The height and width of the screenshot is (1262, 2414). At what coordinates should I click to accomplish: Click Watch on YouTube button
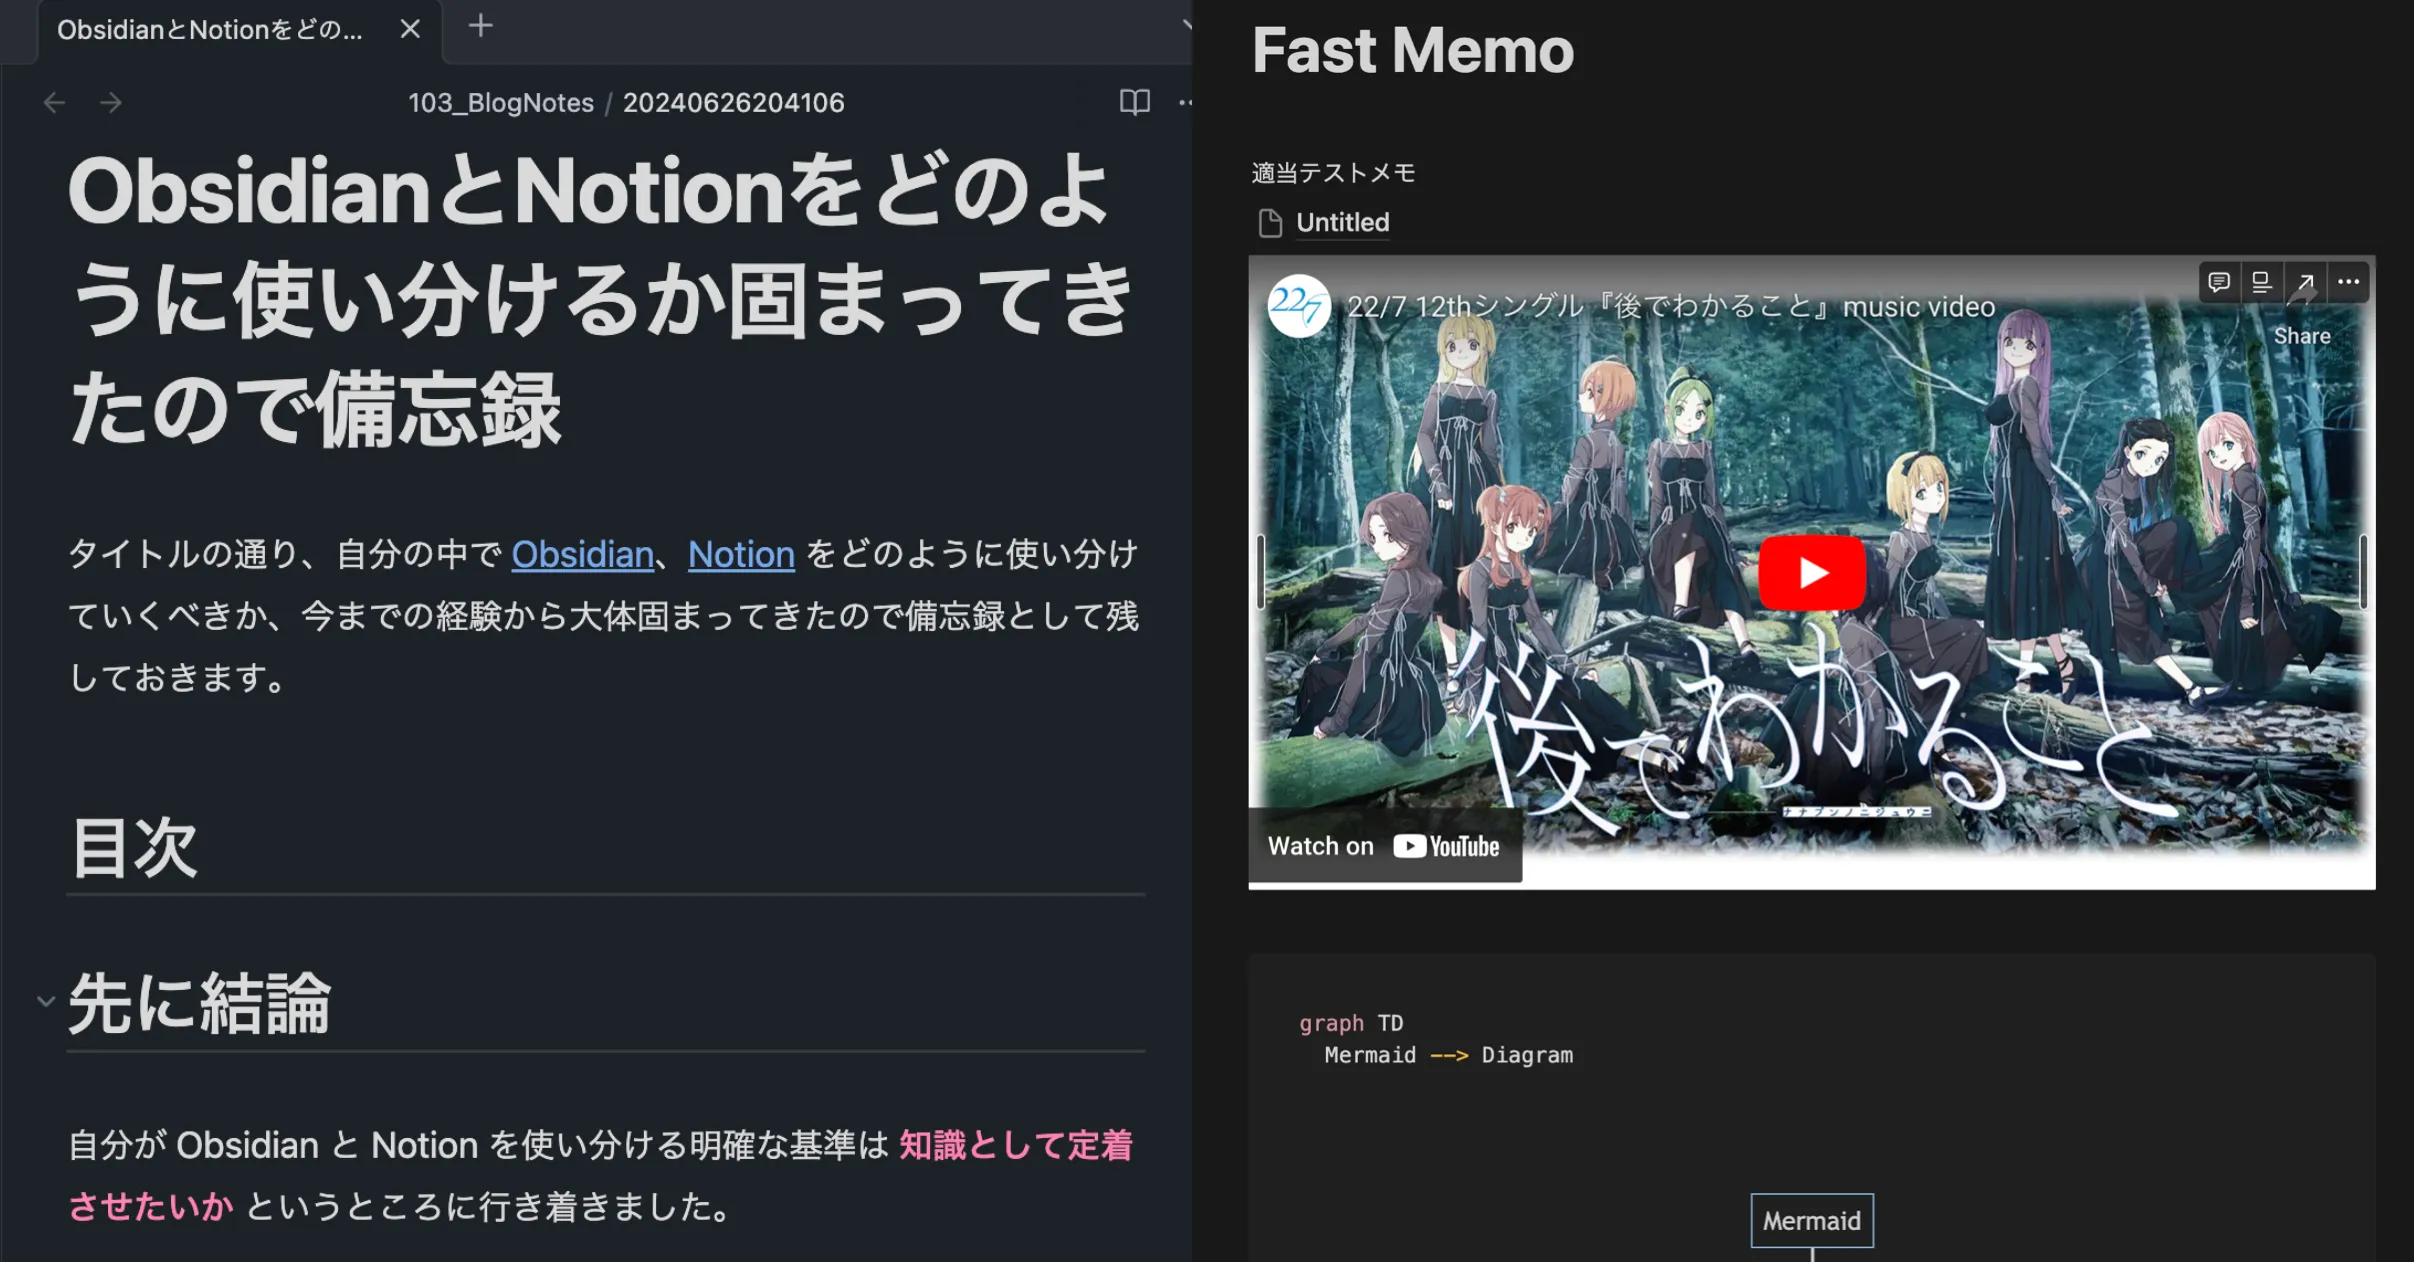1385,846
